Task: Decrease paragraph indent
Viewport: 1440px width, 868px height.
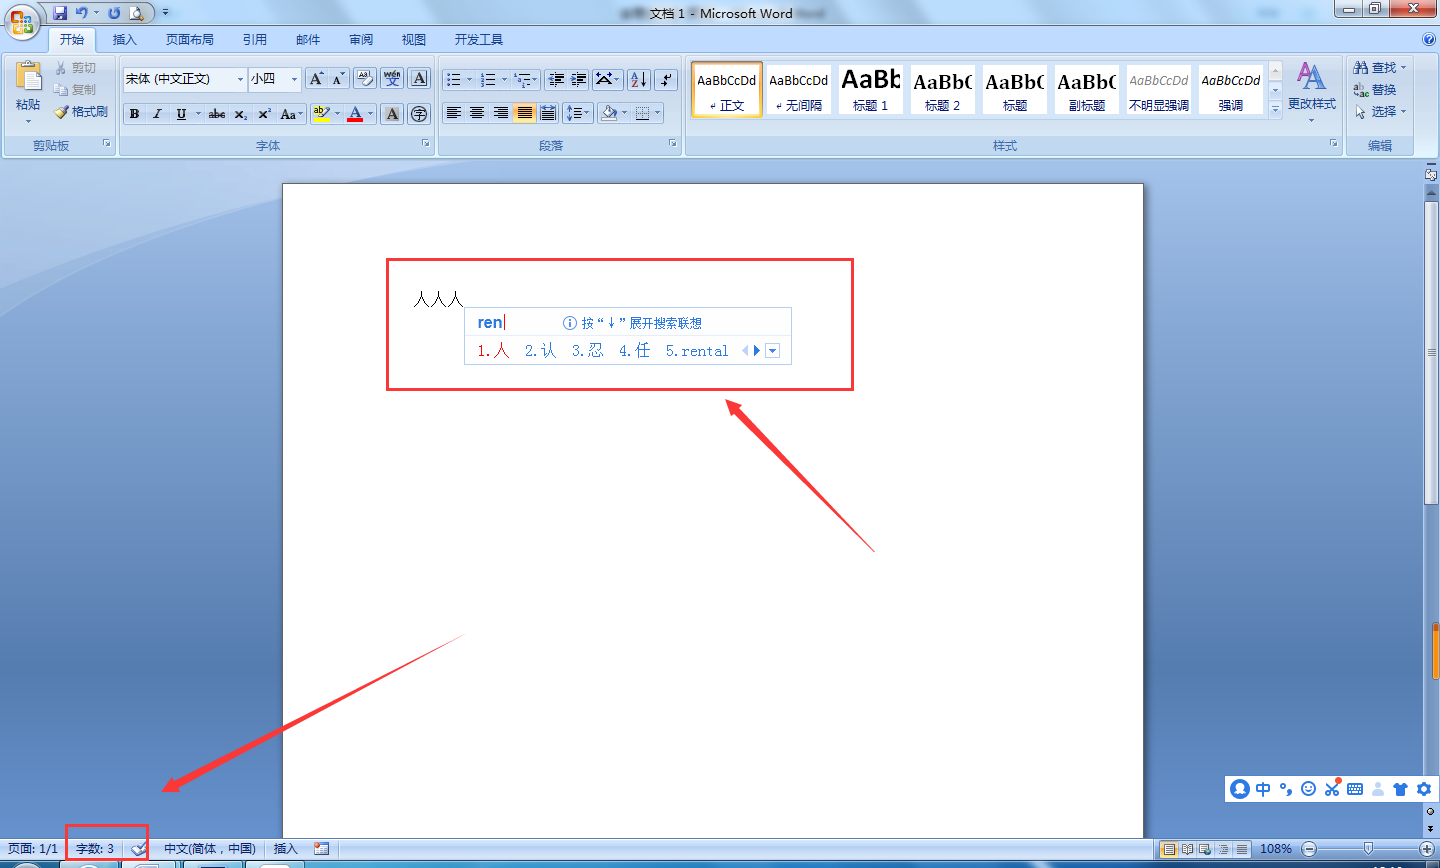Action: [x=557, y=79]
